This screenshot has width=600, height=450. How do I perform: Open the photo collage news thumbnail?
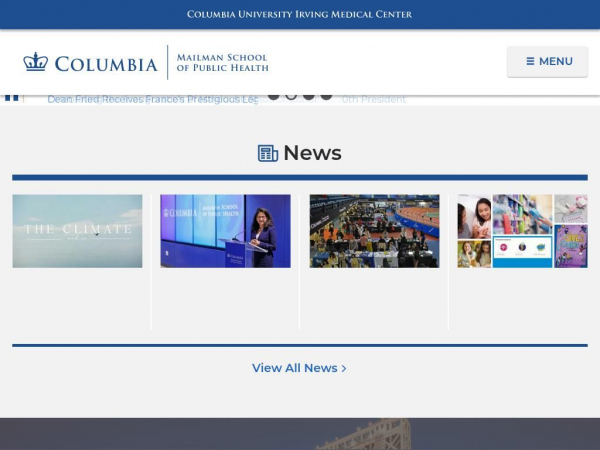[x=523, y=231]
